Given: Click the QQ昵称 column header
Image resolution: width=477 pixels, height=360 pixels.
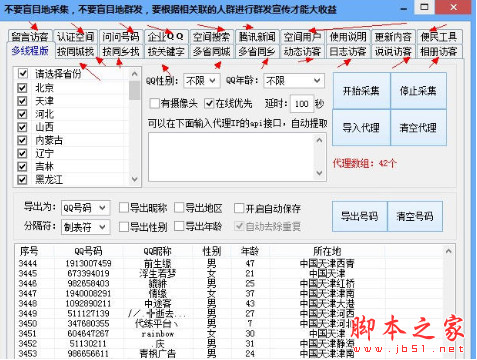Looking at the screenshot, I should pos(158,251).
